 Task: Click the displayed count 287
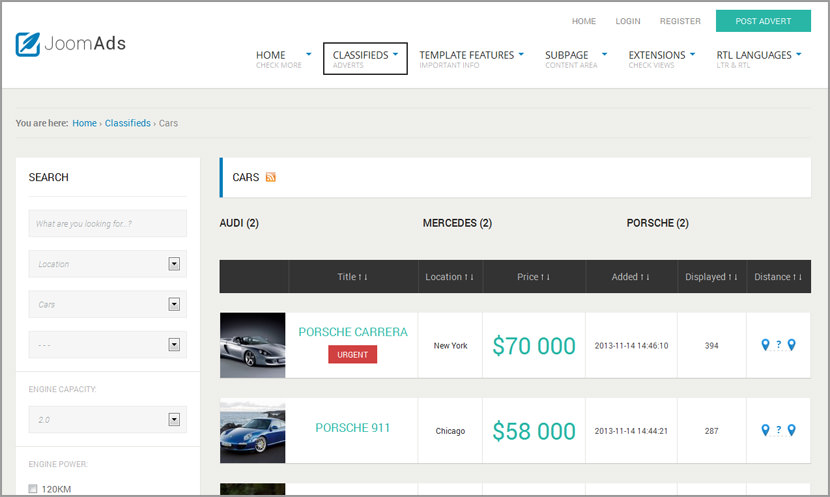coord(711,431)
